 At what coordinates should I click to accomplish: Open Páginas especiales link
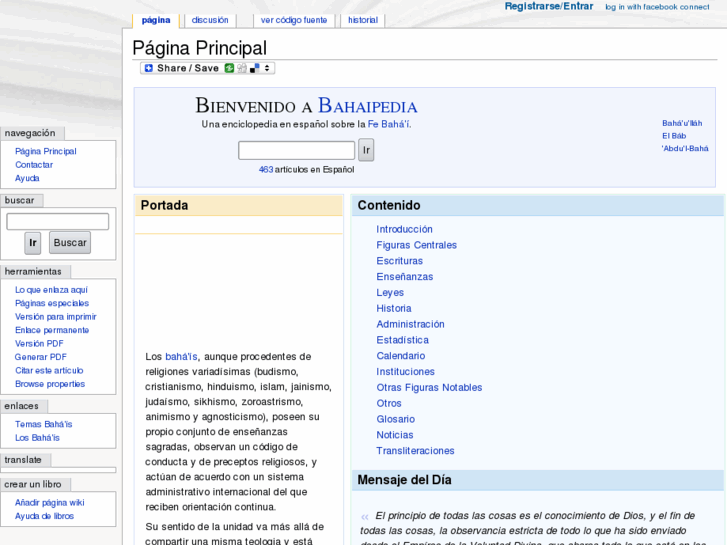click(x=52, y=303)
